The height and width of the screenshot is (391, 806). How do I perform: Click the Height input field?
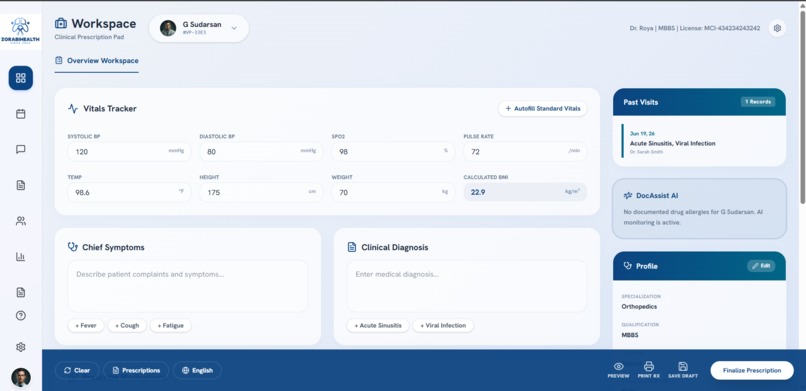point(261,192)
